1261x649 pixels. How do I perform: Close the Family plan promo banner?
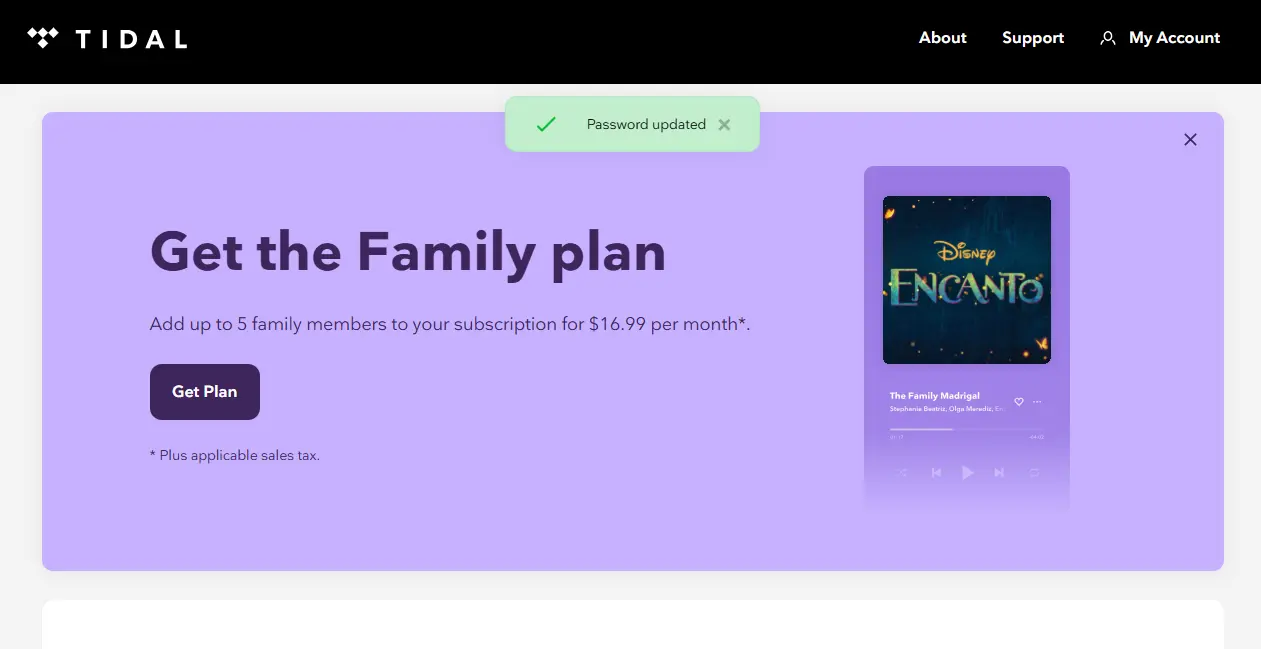click(x=1190, y=140)
